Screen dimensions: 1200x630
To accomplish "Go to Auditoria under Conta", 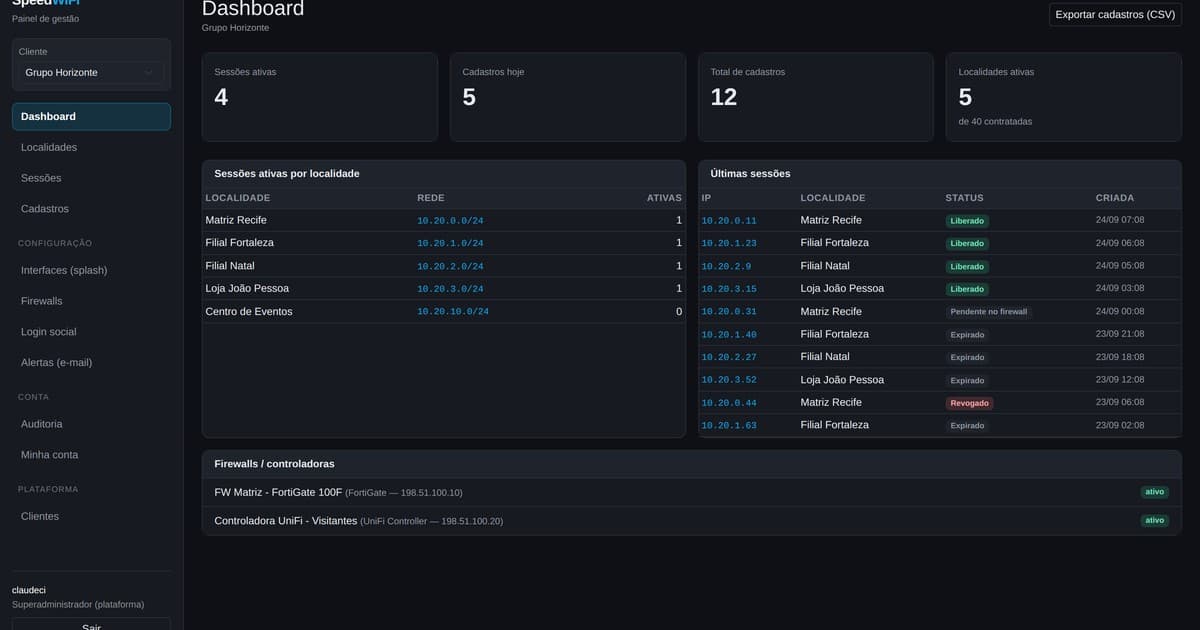I will pyautogui.click(x=91, y=424).
